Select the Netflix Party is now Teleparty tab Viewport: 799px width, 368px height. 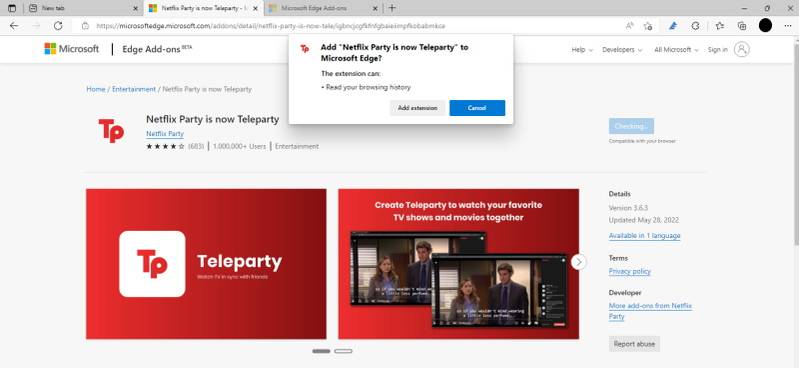tap(203, 8)
